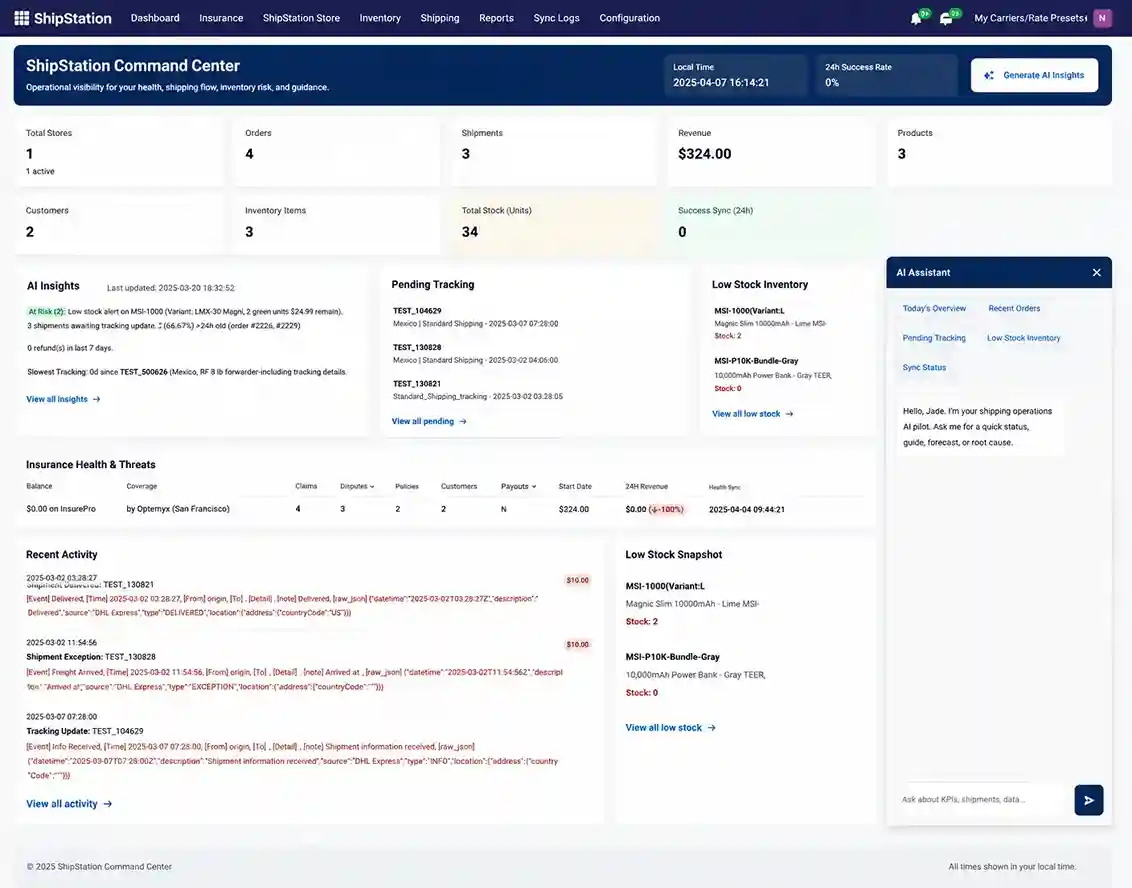
Task: Open the notifications bell icon
Action: pyautogui.click(x=916, y=18)
